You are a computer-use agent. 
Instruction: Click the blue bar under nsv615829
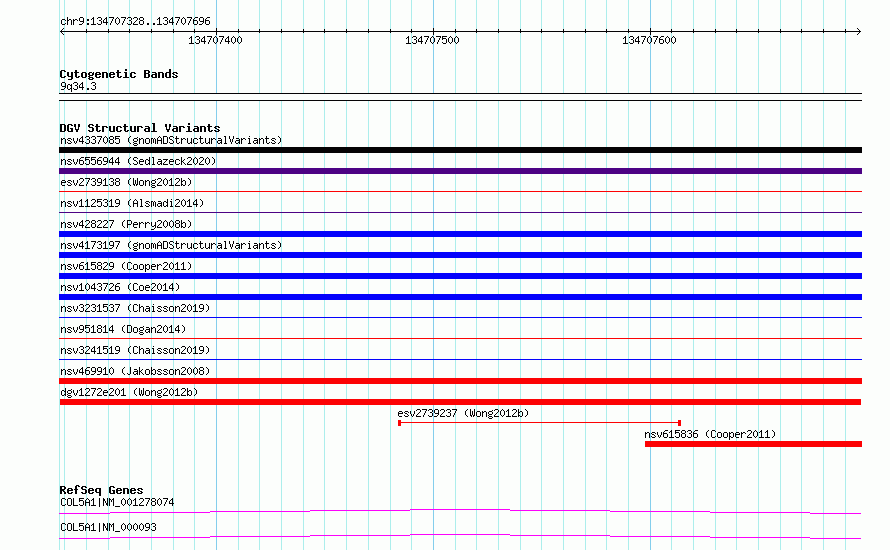(460, 276)
